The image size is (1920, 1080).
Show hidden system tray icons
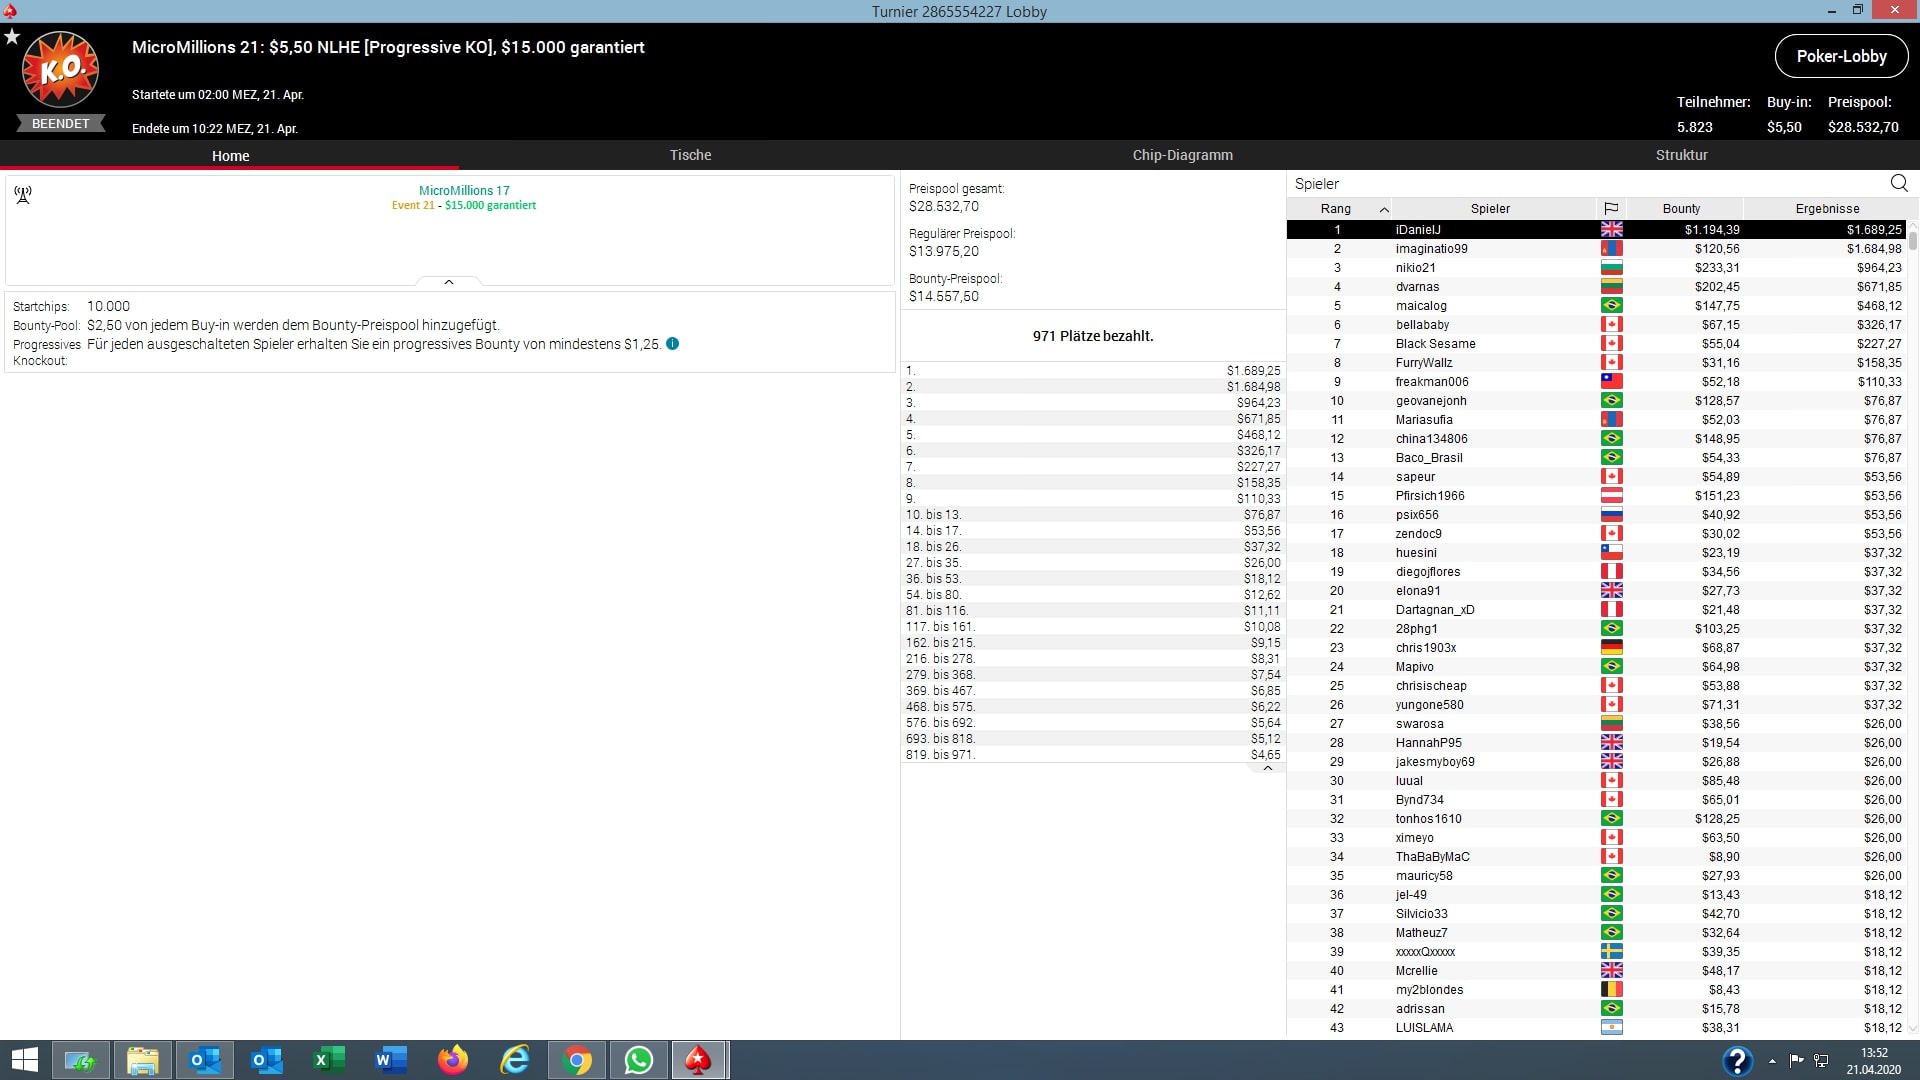(x=1772, y=1060)
